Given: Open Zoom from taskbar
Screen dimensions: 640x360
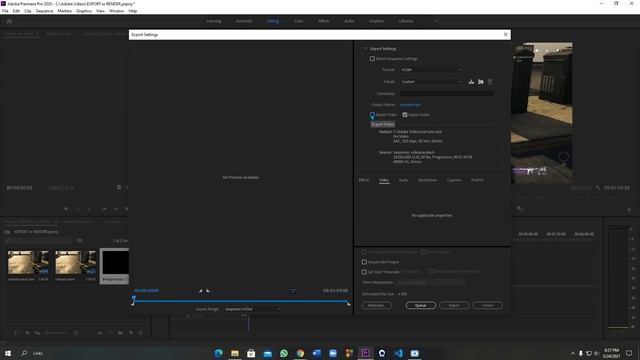Looking at the screenshot, I should tap(333, 353).
